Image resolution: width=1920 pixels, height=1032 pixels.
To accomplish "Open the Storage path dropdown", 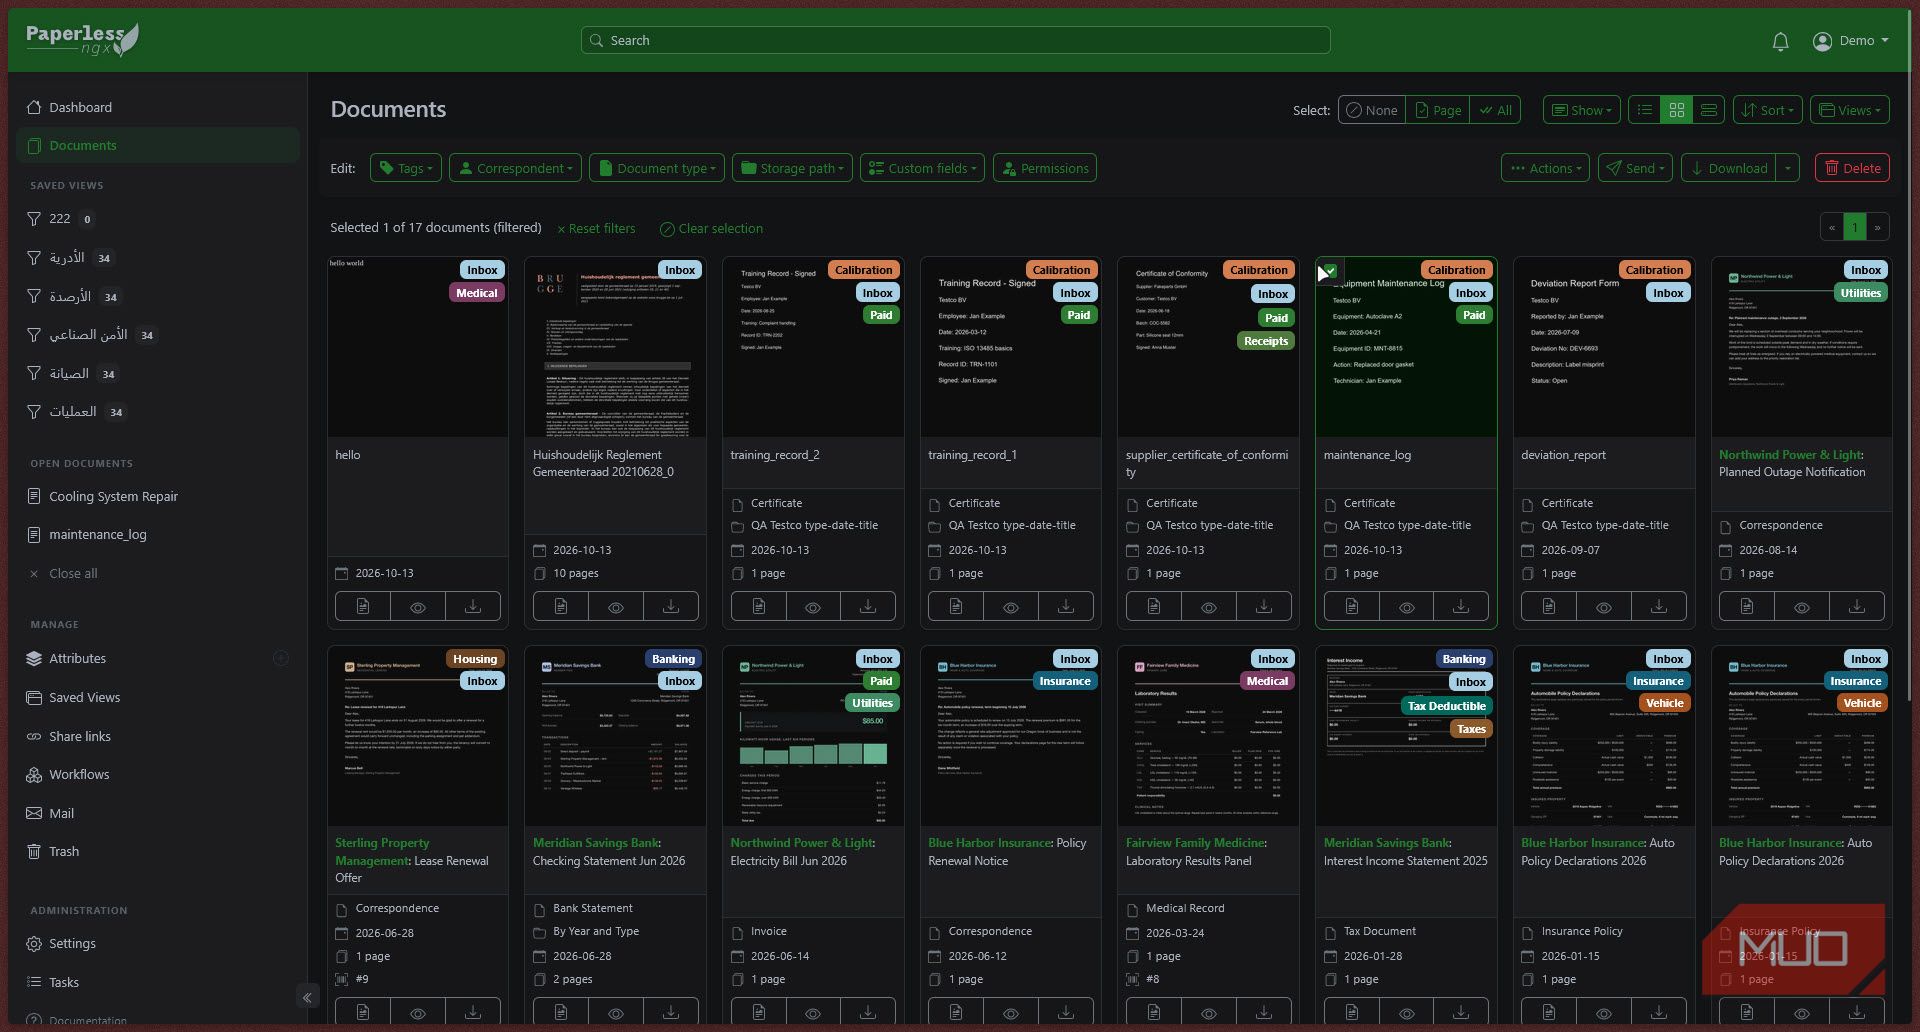I will tap(792, 168).
